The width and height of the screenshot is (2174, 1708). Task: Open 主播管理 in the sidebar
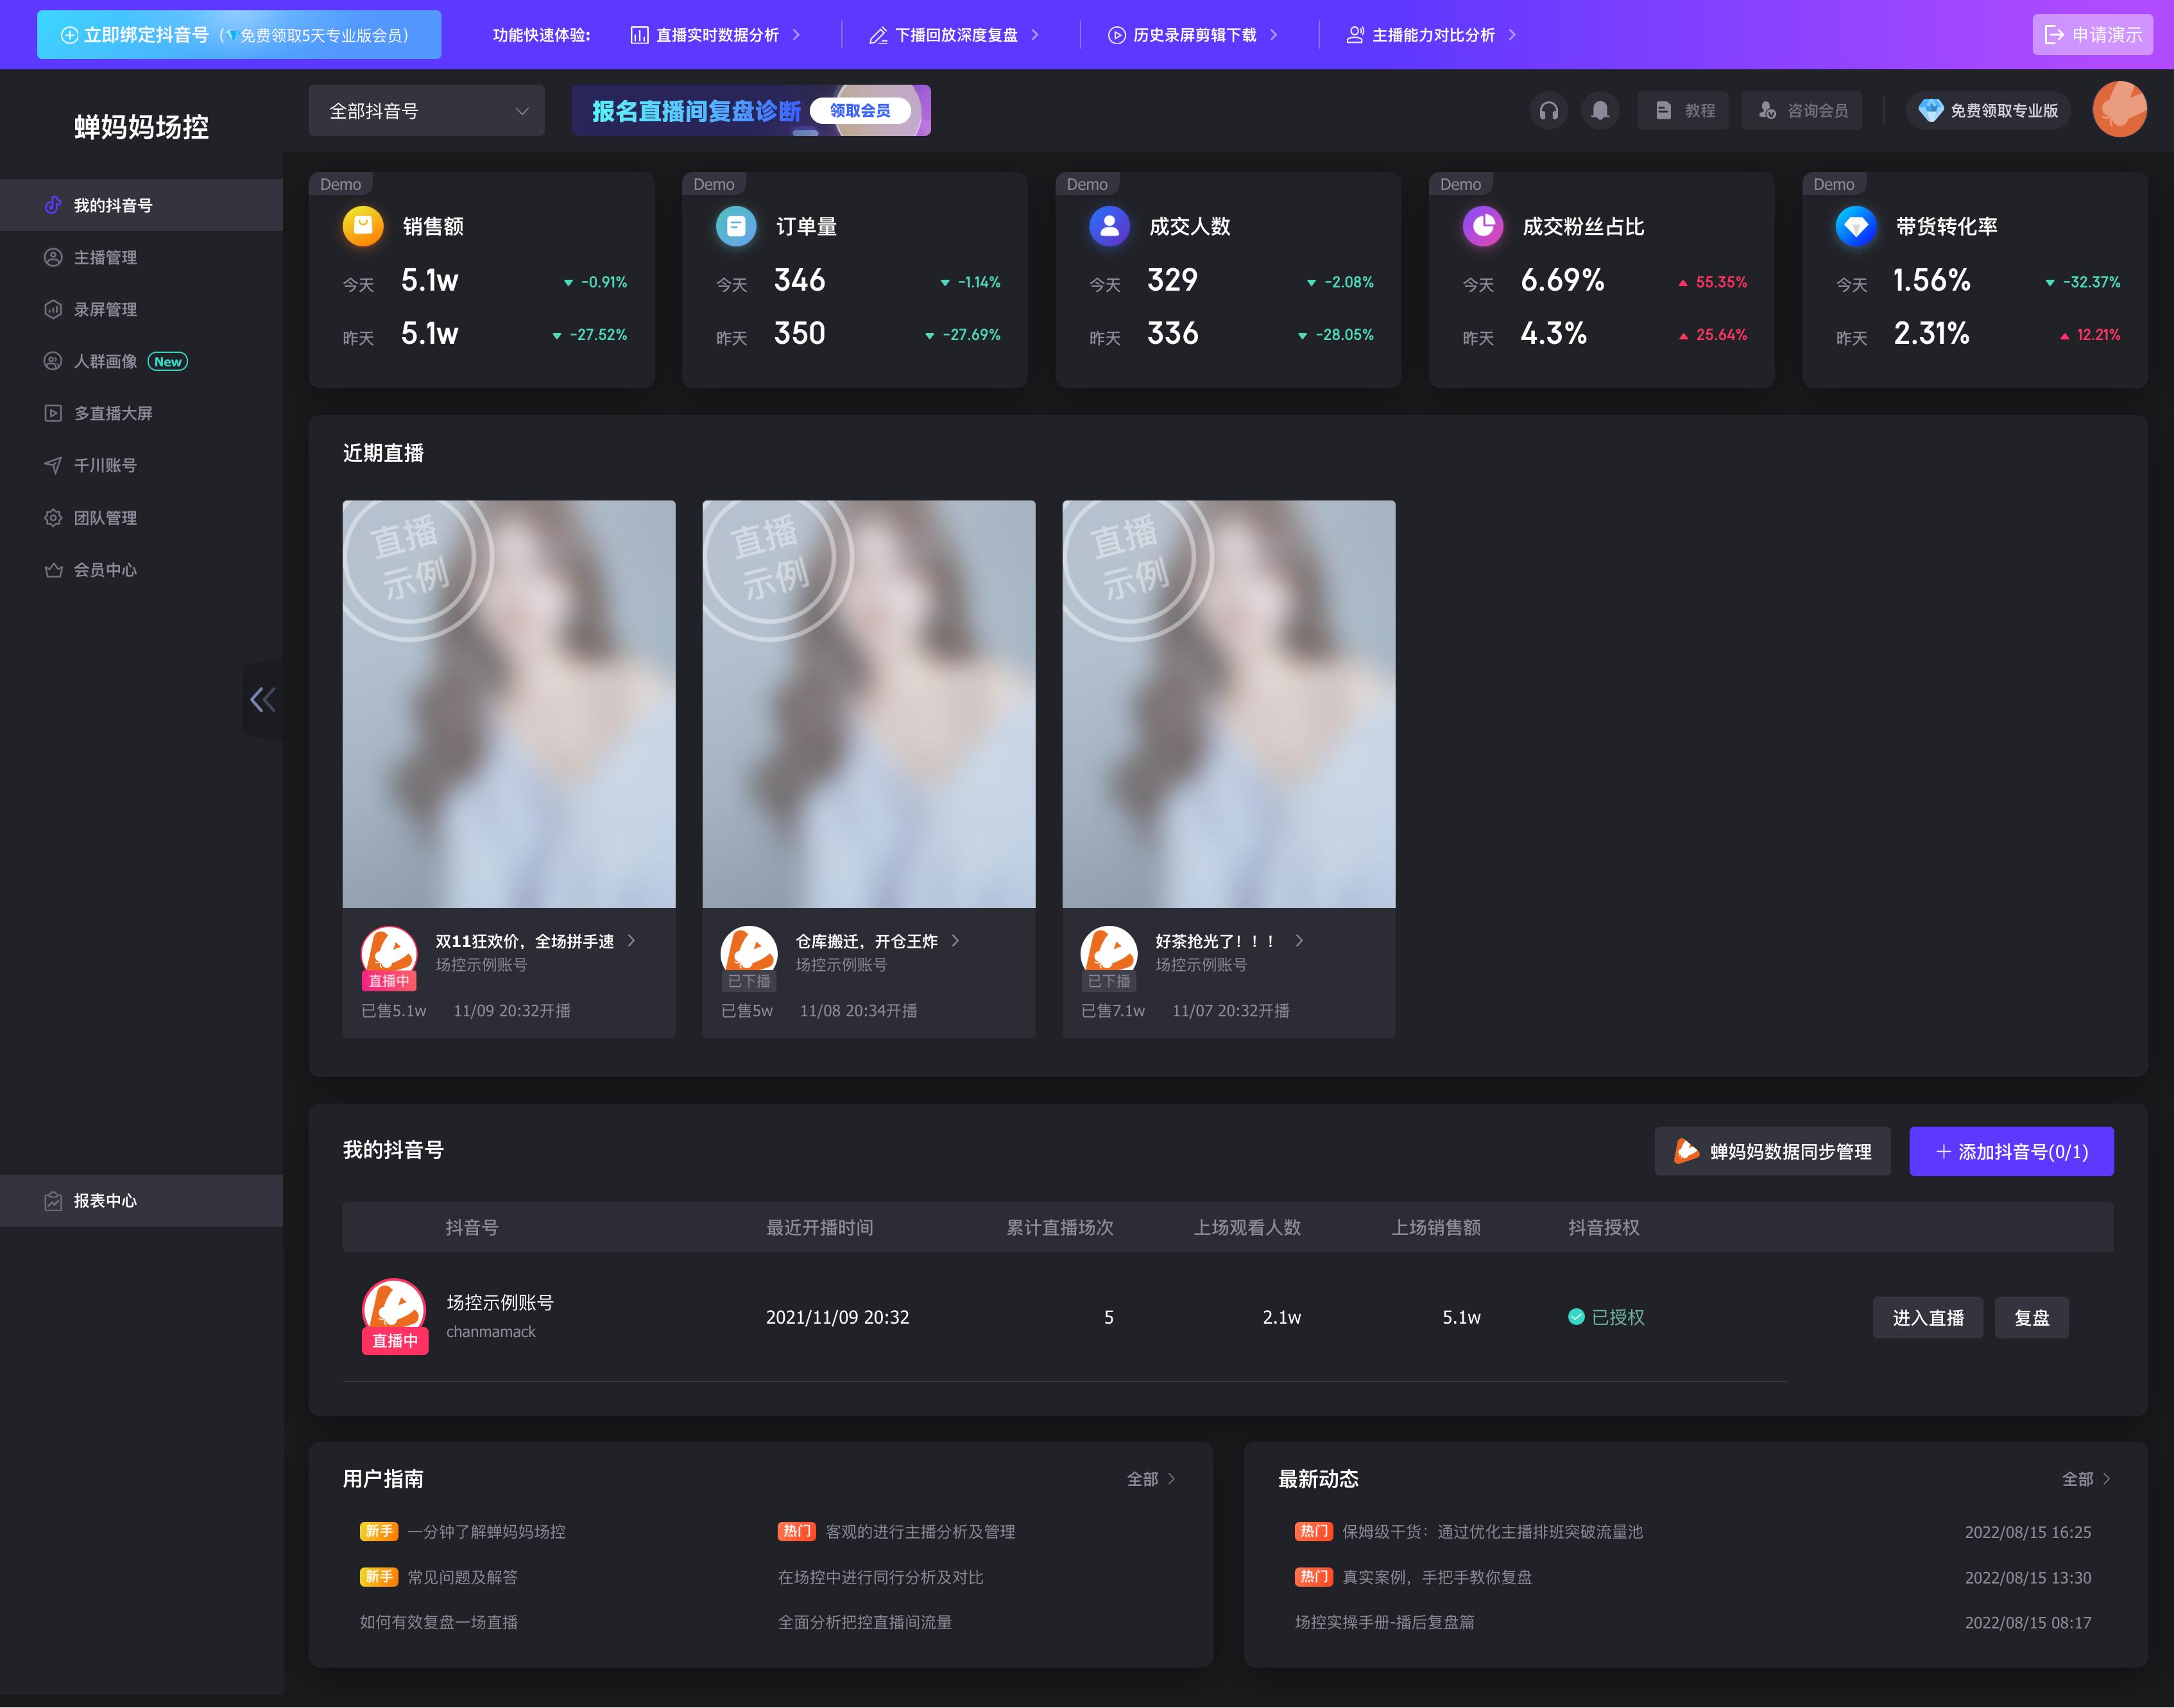click(x=105, y=258)
